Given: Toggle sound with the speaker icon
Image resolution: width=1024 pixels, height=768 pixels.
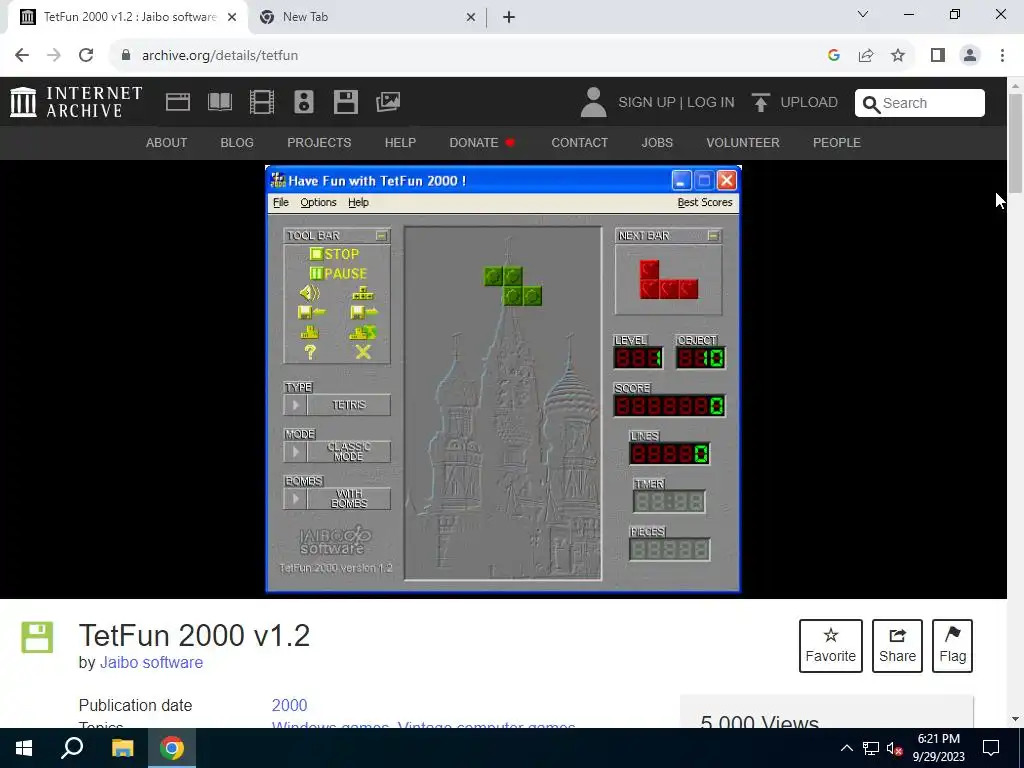Looking at the screenshot, I should click(x=310, y=293).
